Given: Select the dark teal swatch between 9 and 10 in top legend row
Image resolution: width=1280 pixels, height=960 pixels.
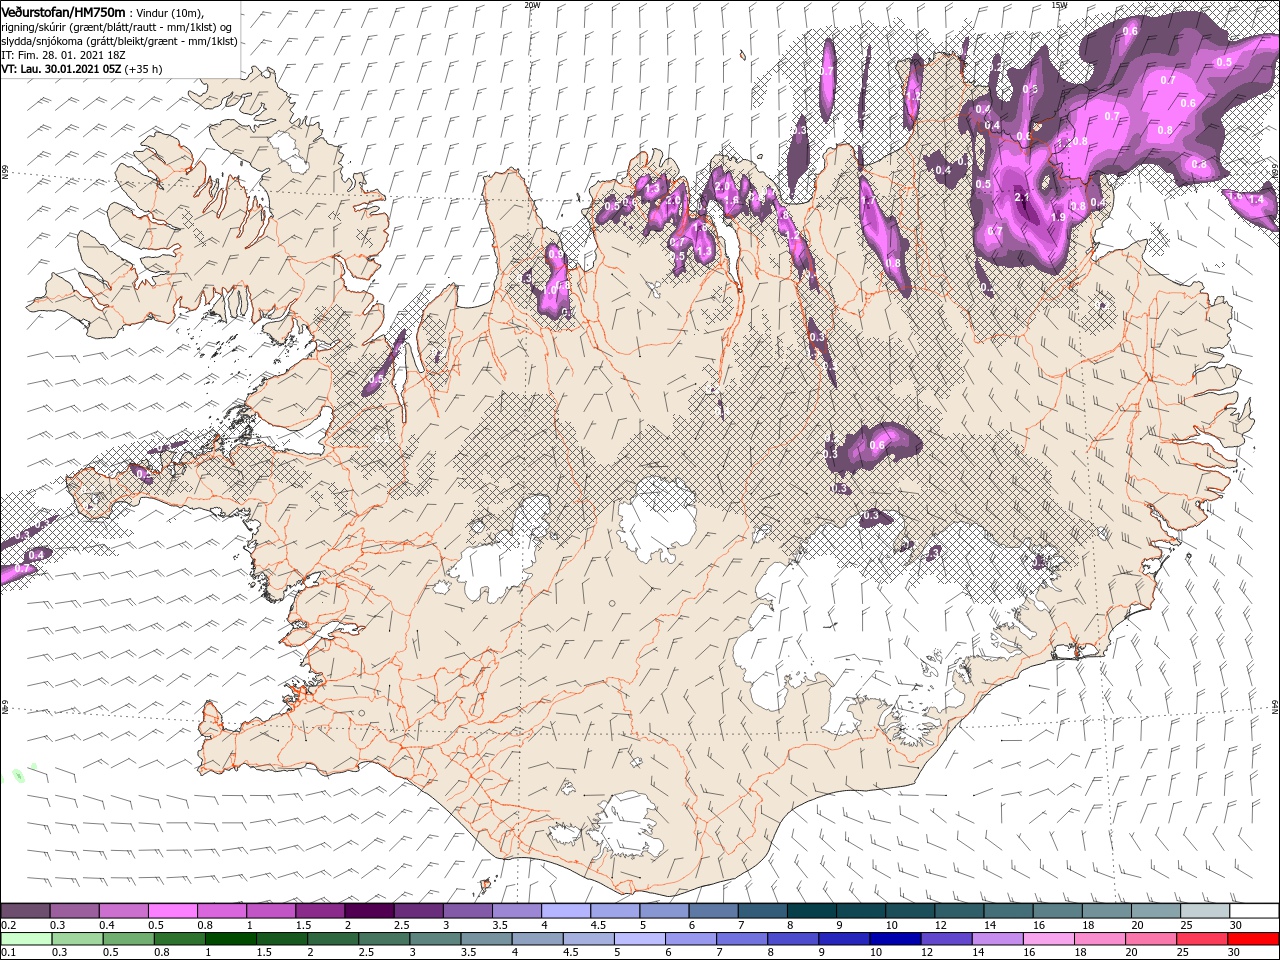Looking at the screenshot, I should click(860, 911).
